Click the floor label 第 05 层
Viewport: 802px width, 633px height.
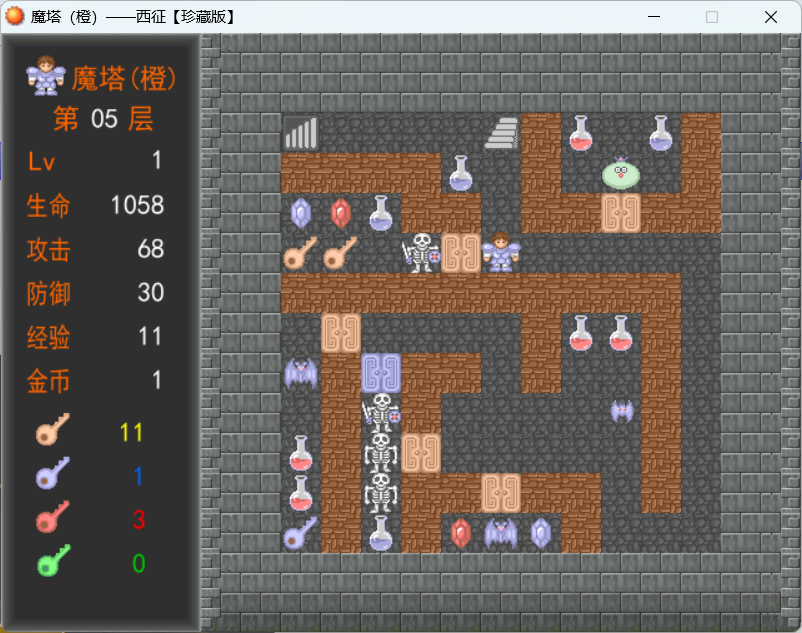[x=103, y=119]
